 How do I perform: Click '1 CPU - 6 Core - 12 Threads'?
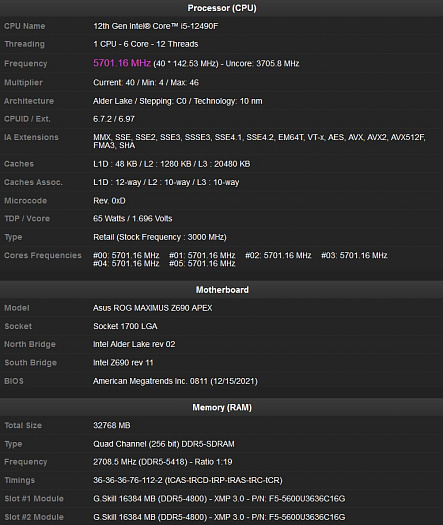point(146,44)
